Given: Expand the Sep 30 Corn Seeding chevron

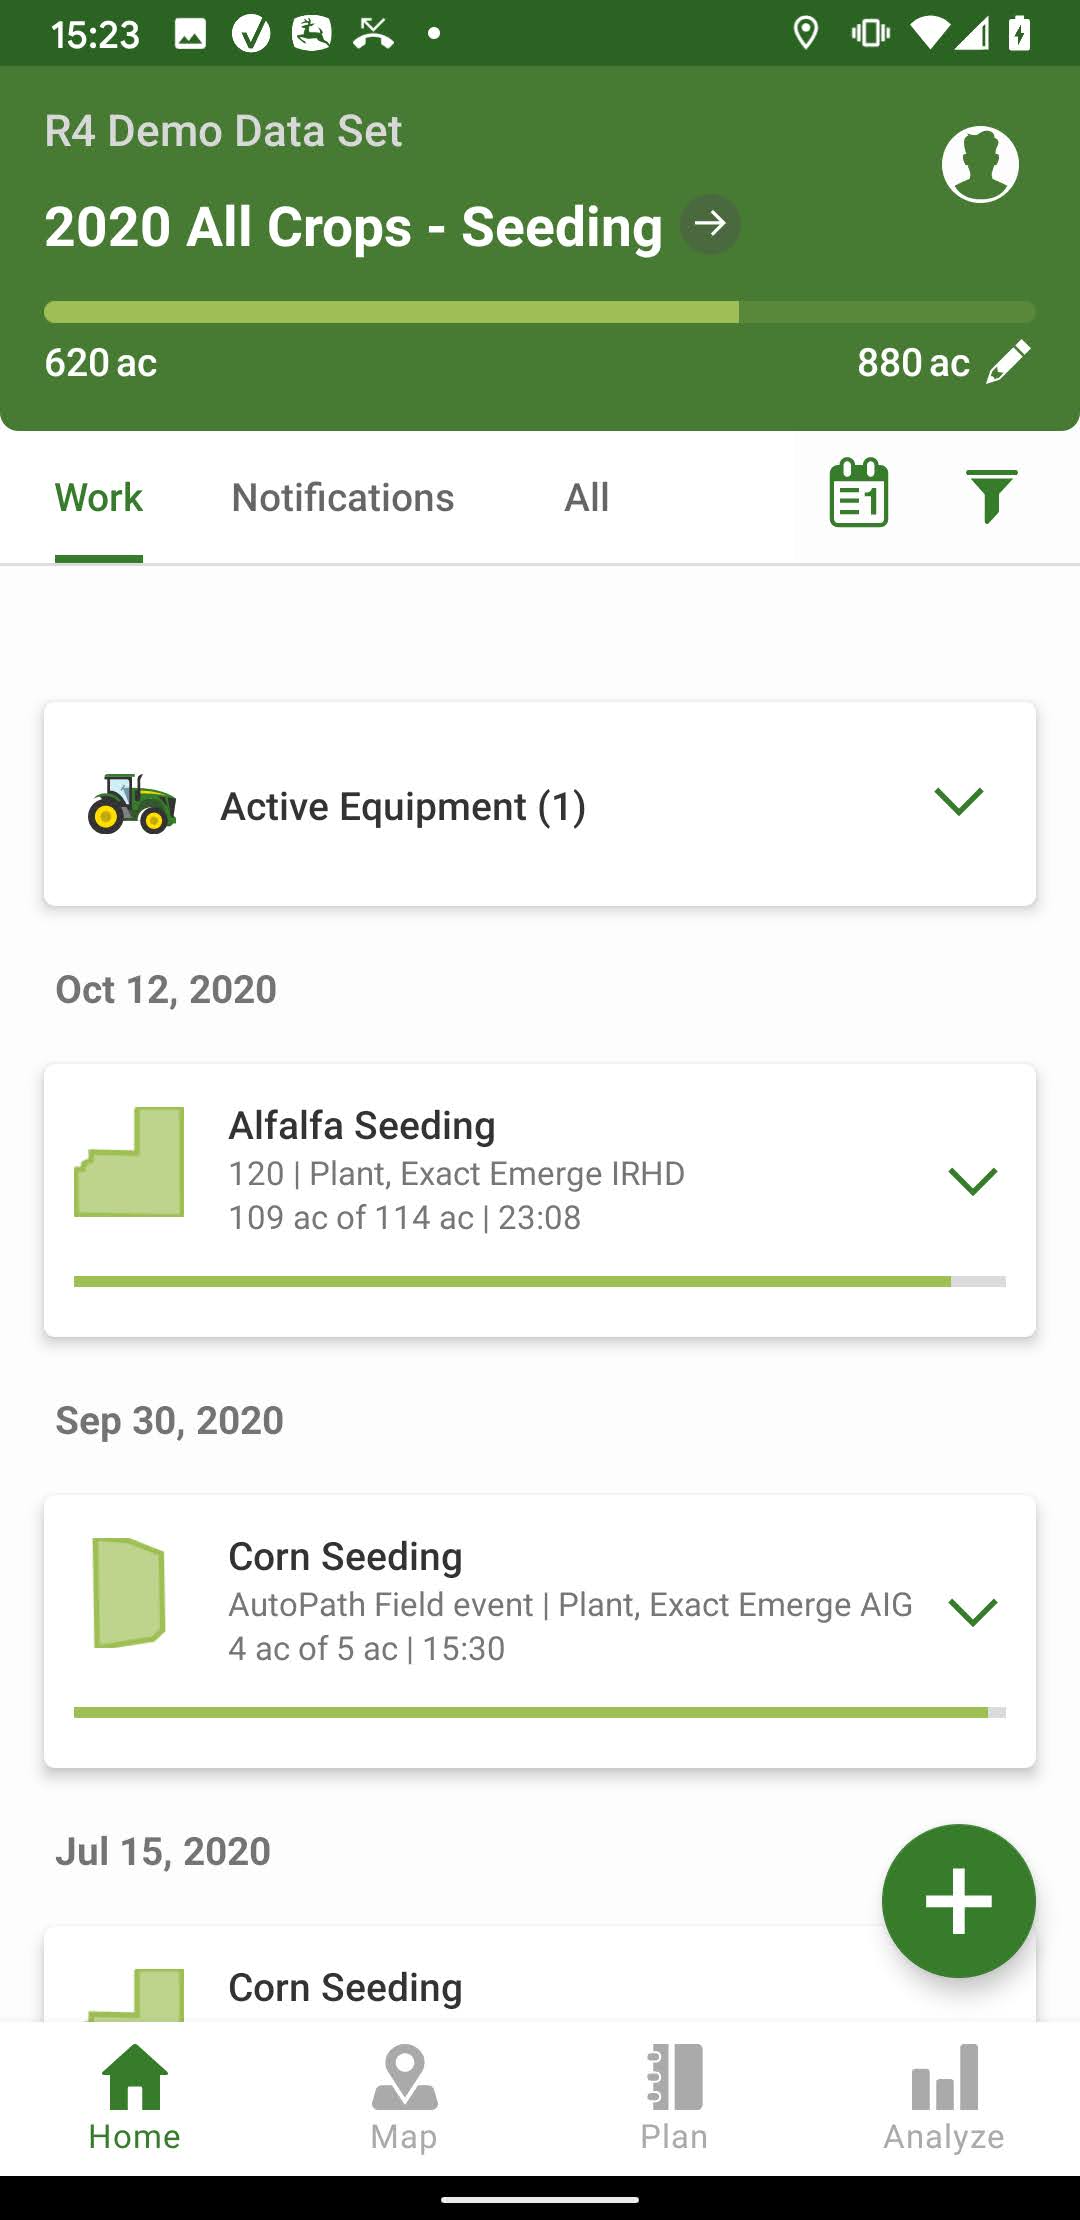Looking at the screenshot, I should (x=973, y=1612).
